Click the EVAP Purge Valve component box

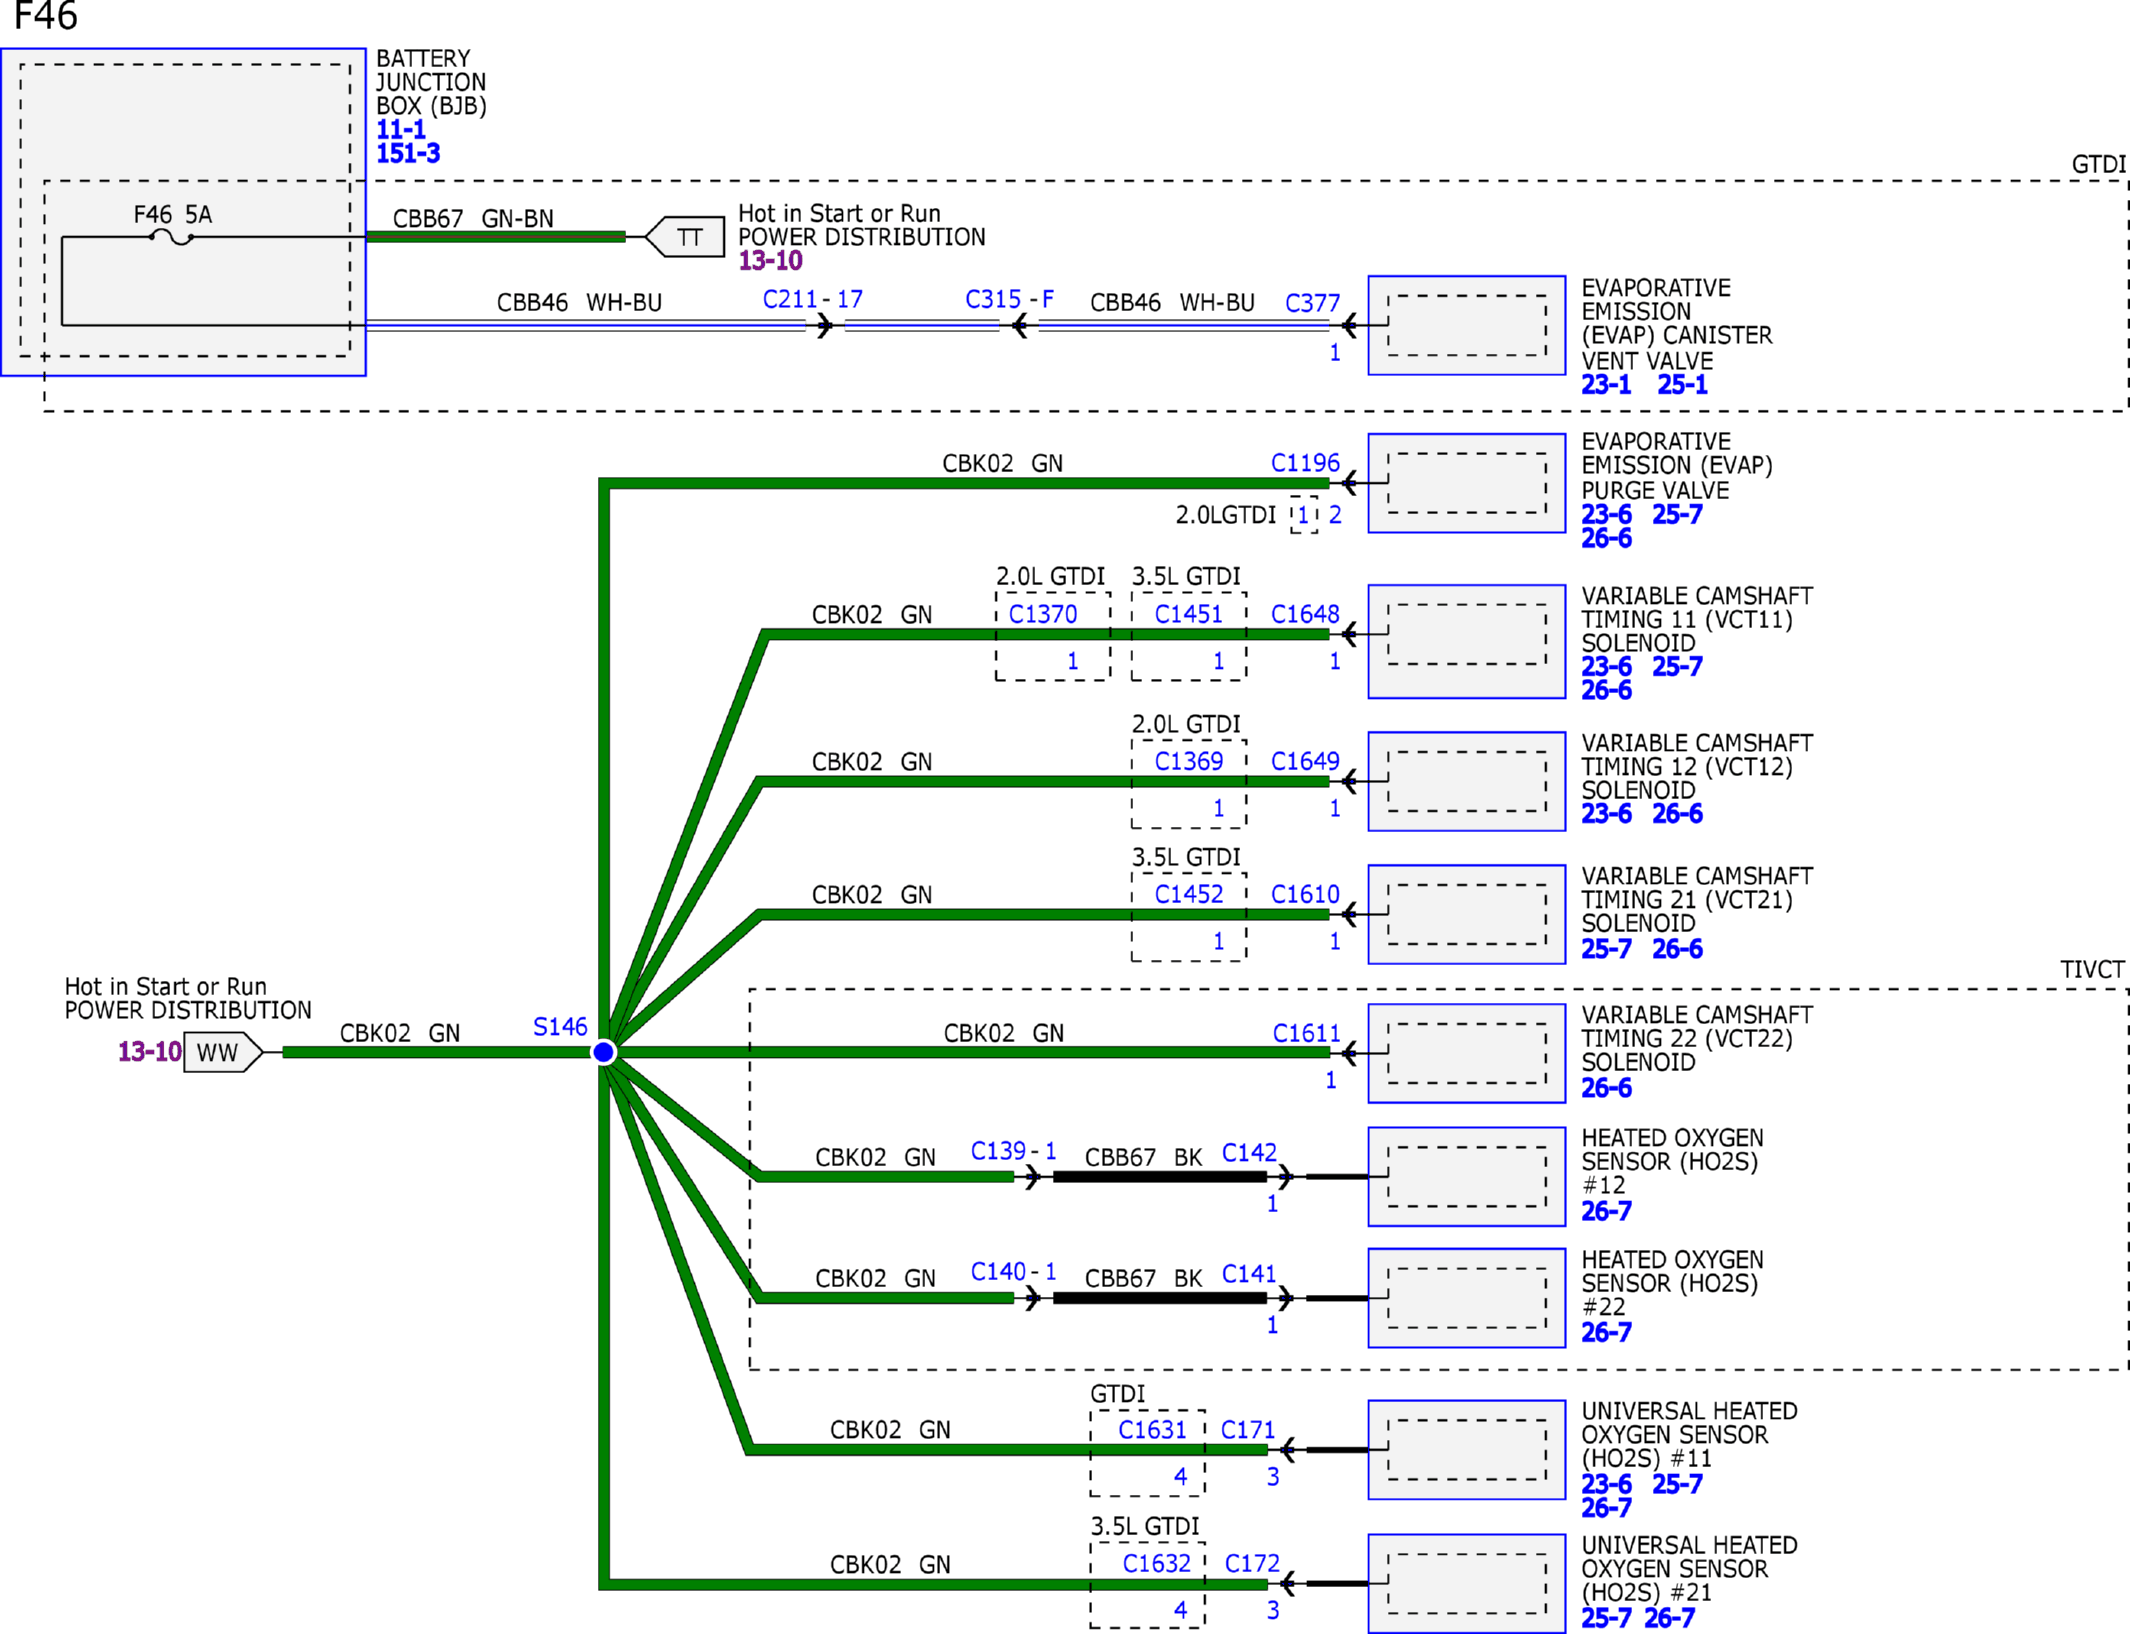[x=1466, y=483]
